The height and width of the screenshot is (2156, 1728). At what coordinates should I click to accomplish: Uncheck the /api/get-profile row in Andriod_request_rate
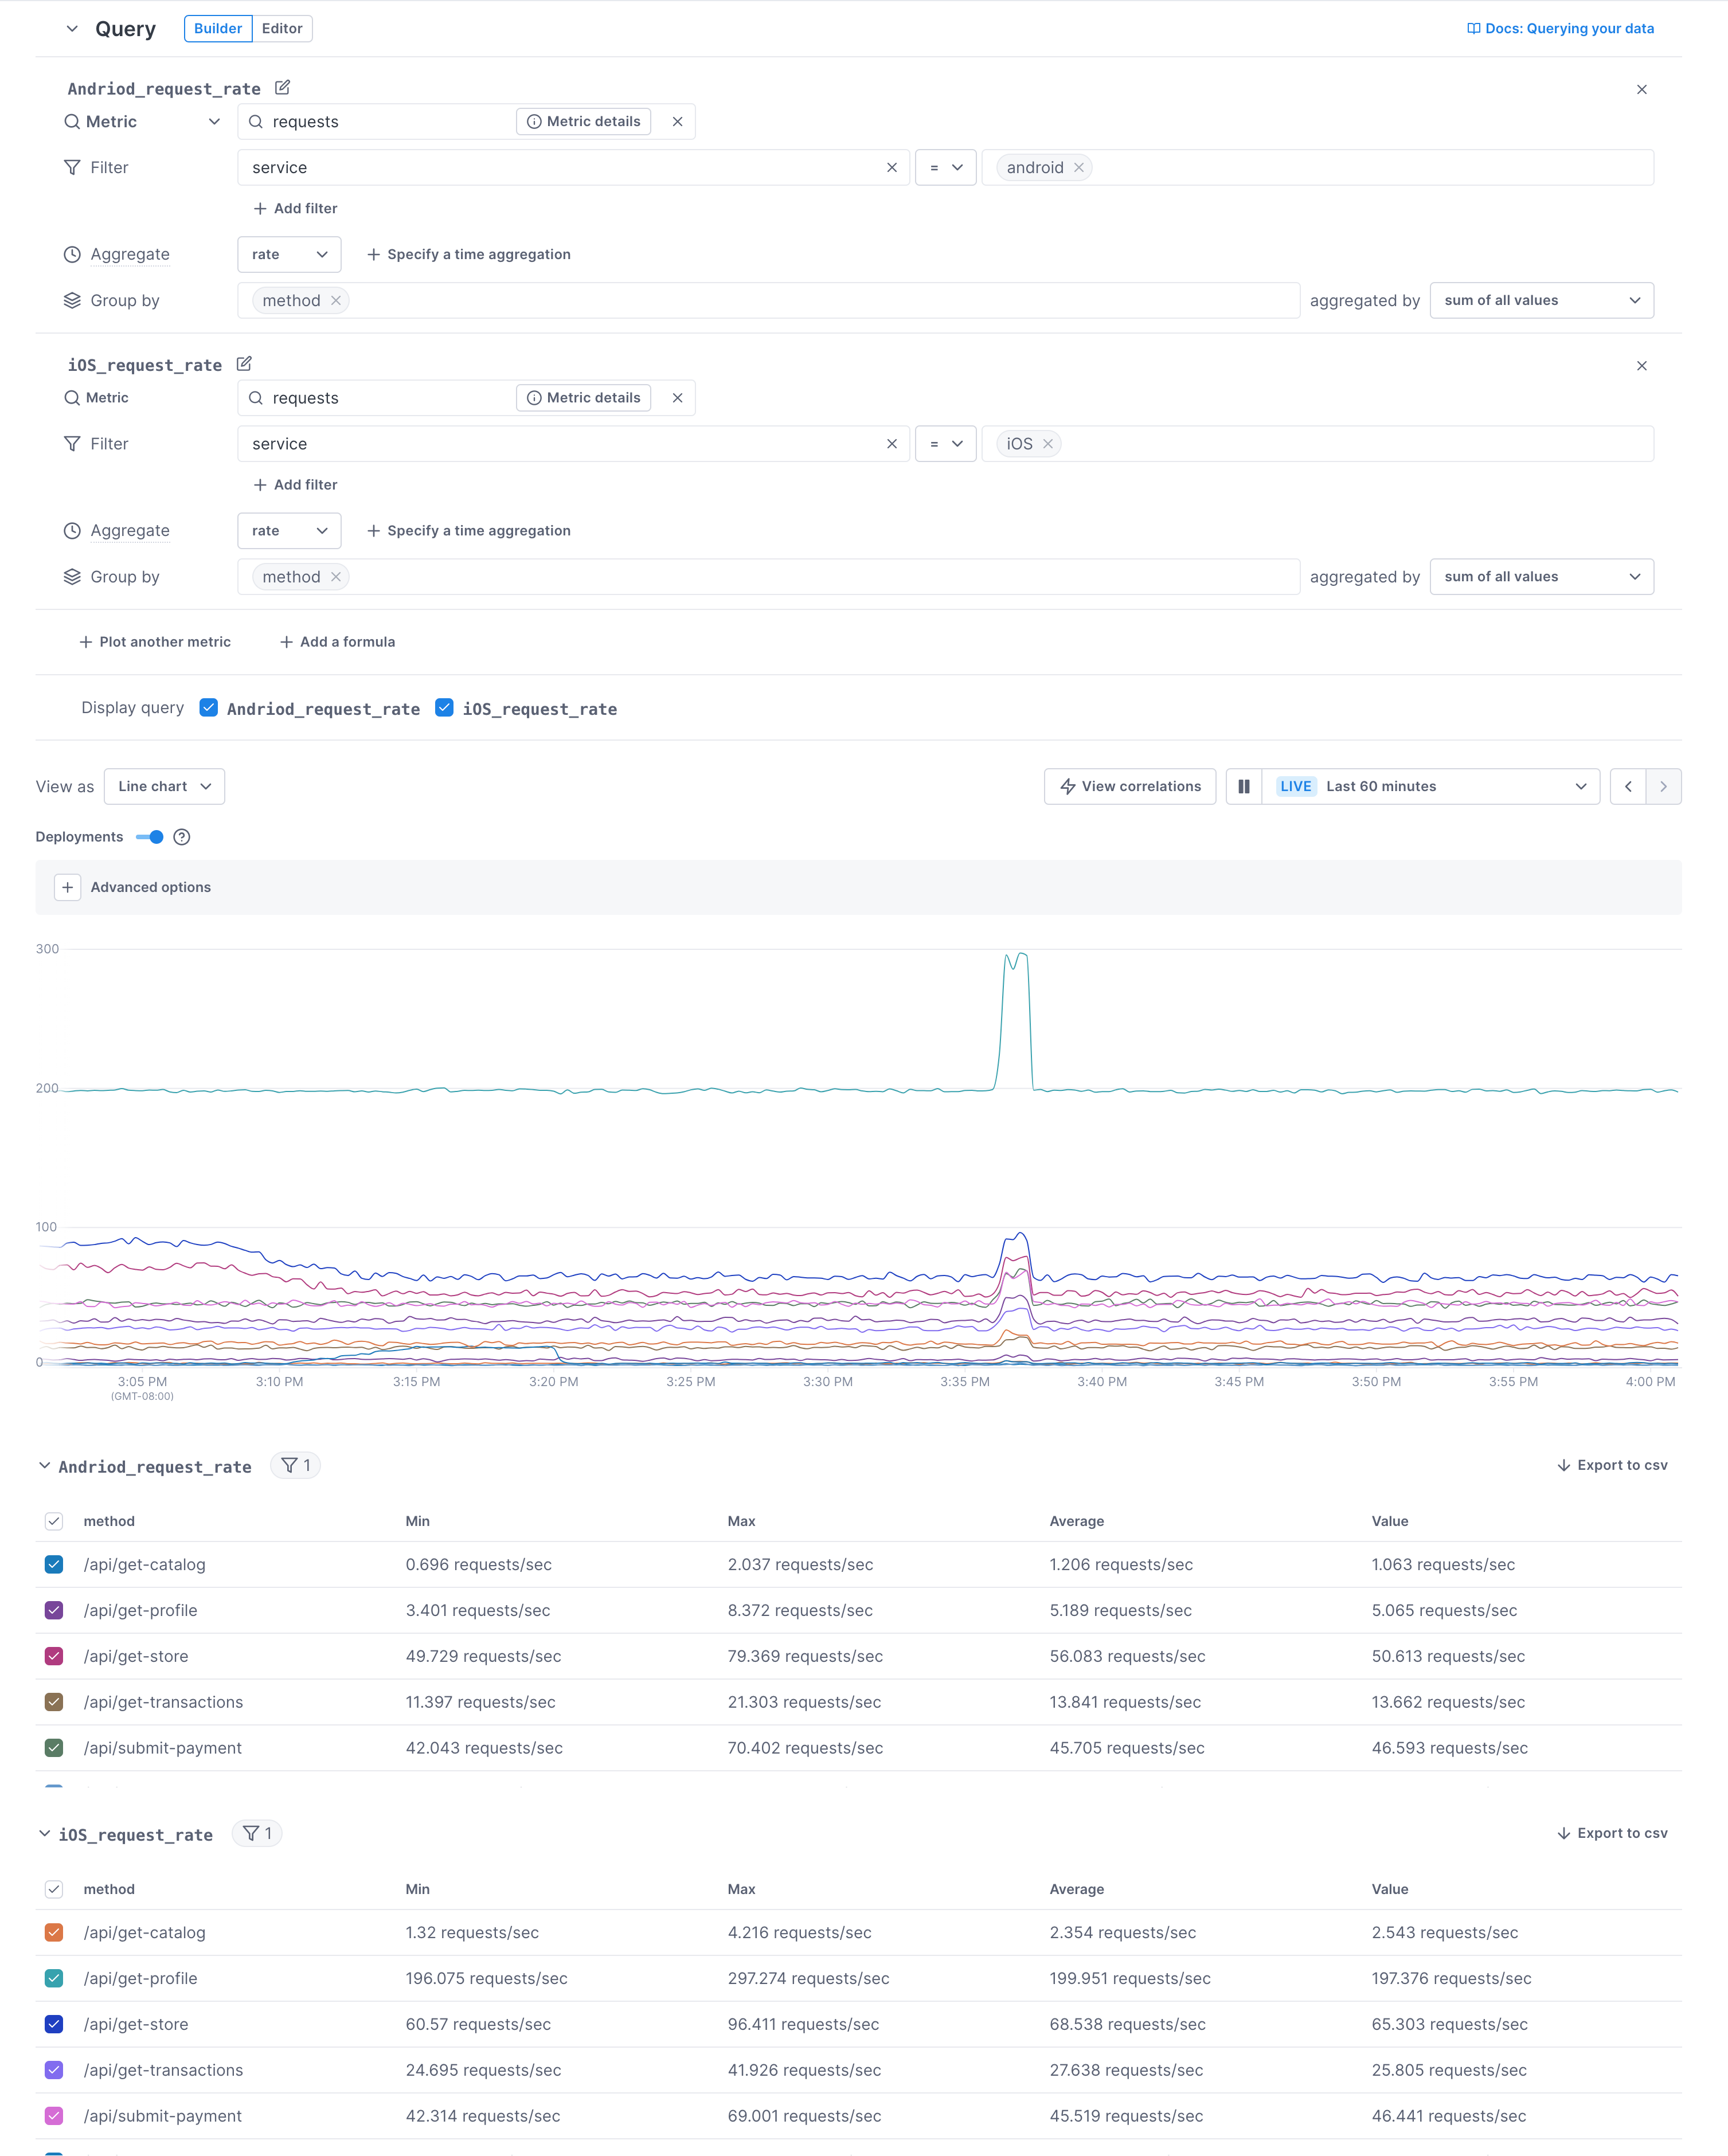coord(54,1610)
